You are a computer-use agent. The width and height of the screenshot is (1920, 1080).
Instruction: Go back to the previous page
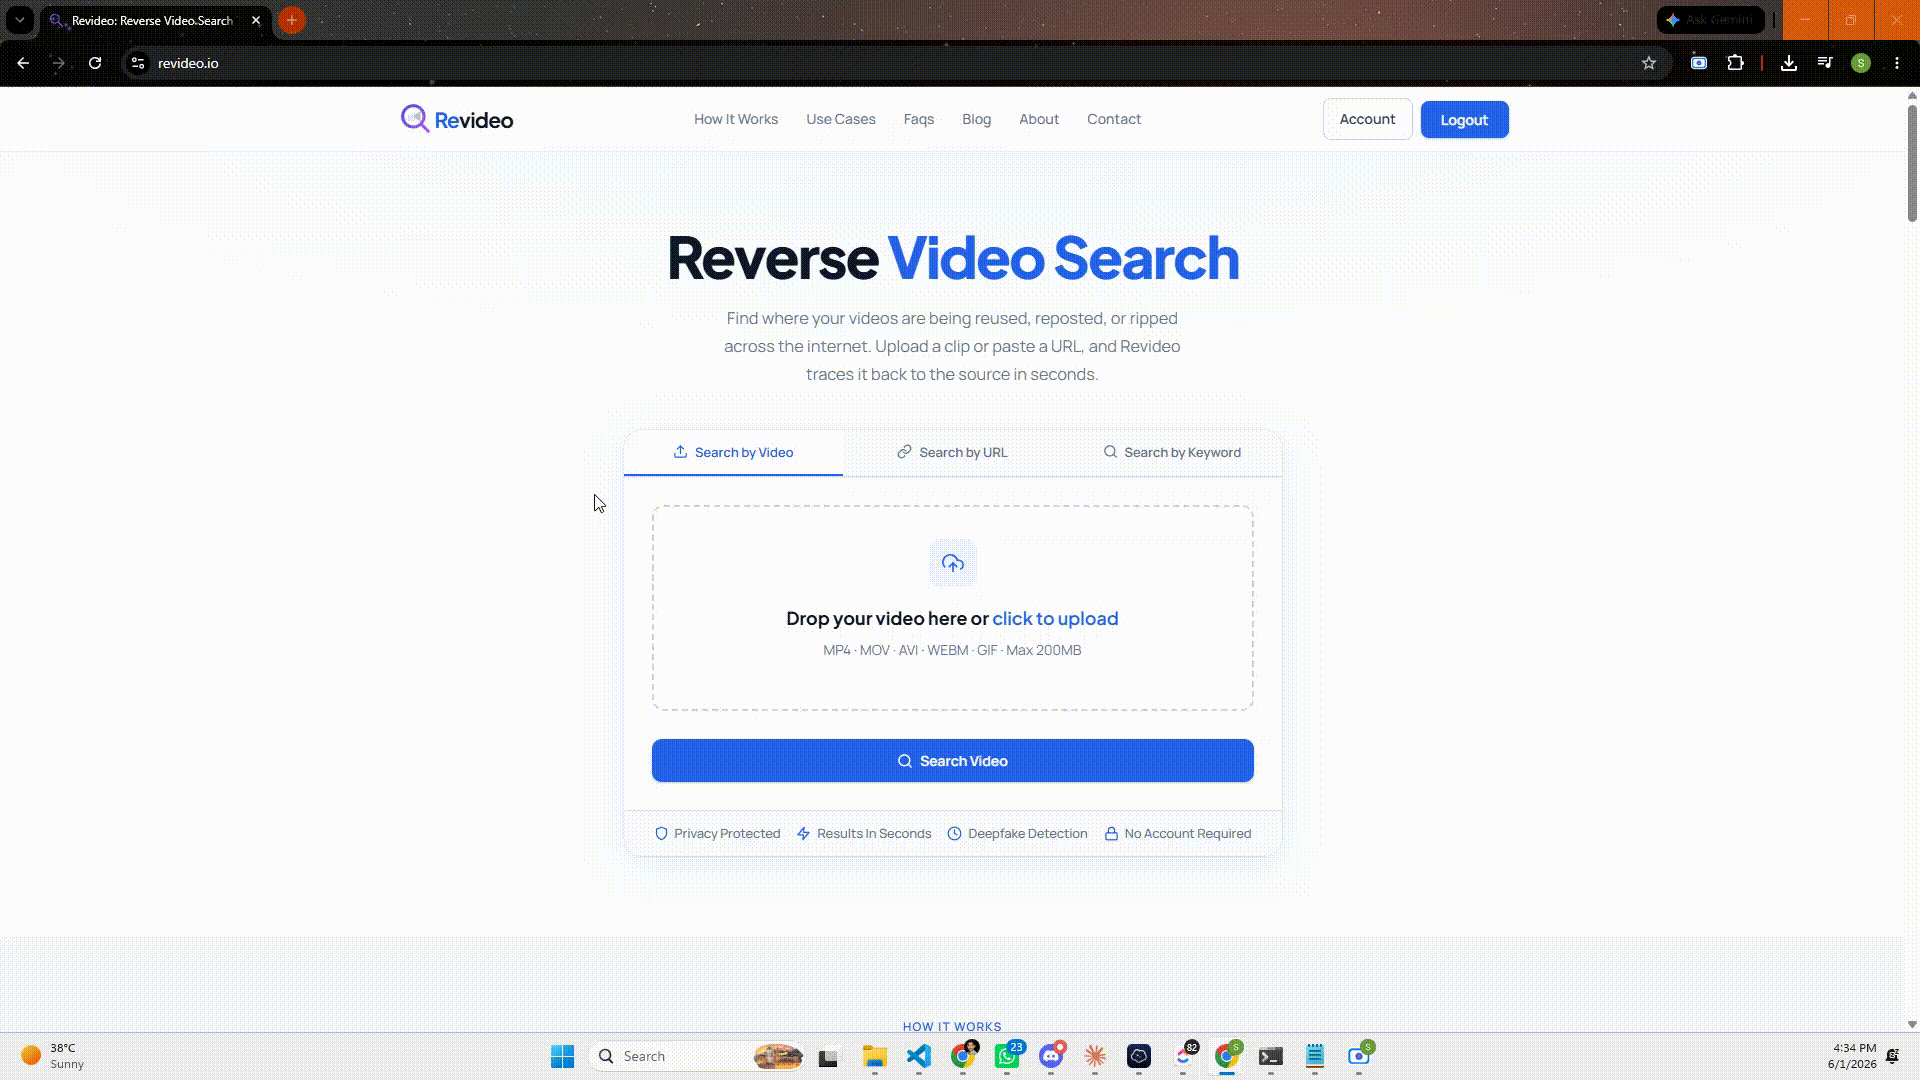[23, 63]
